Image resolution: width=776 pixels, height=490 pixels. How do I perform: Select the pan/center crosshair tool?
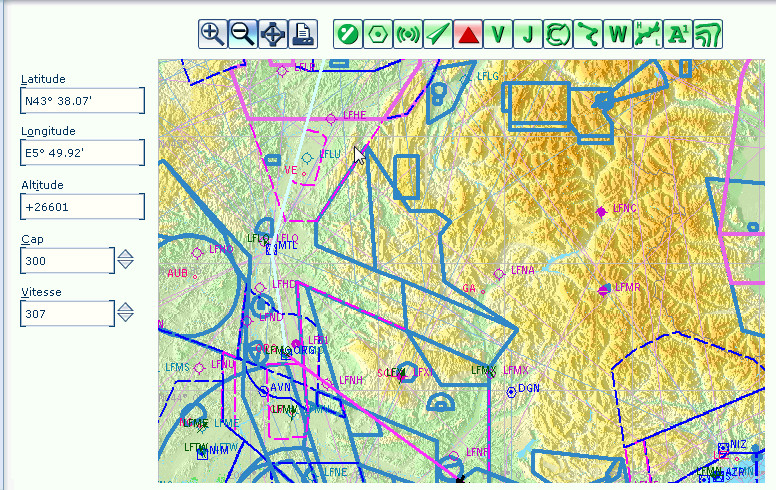click(x=272, y=34)
